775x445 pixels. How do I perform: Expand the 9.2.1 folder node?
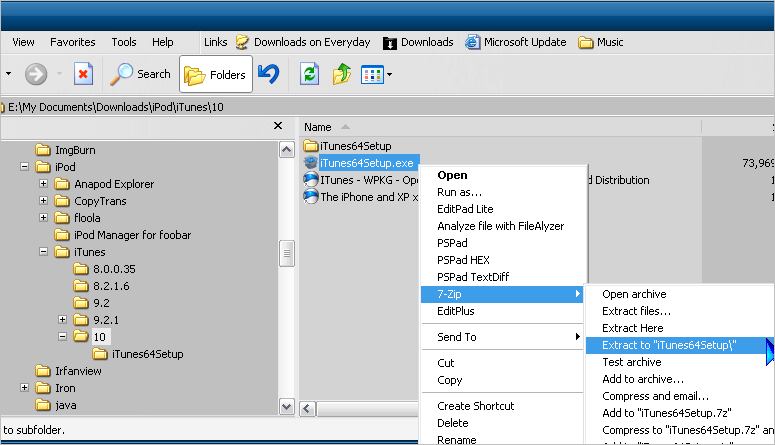[x=62, y=320]
